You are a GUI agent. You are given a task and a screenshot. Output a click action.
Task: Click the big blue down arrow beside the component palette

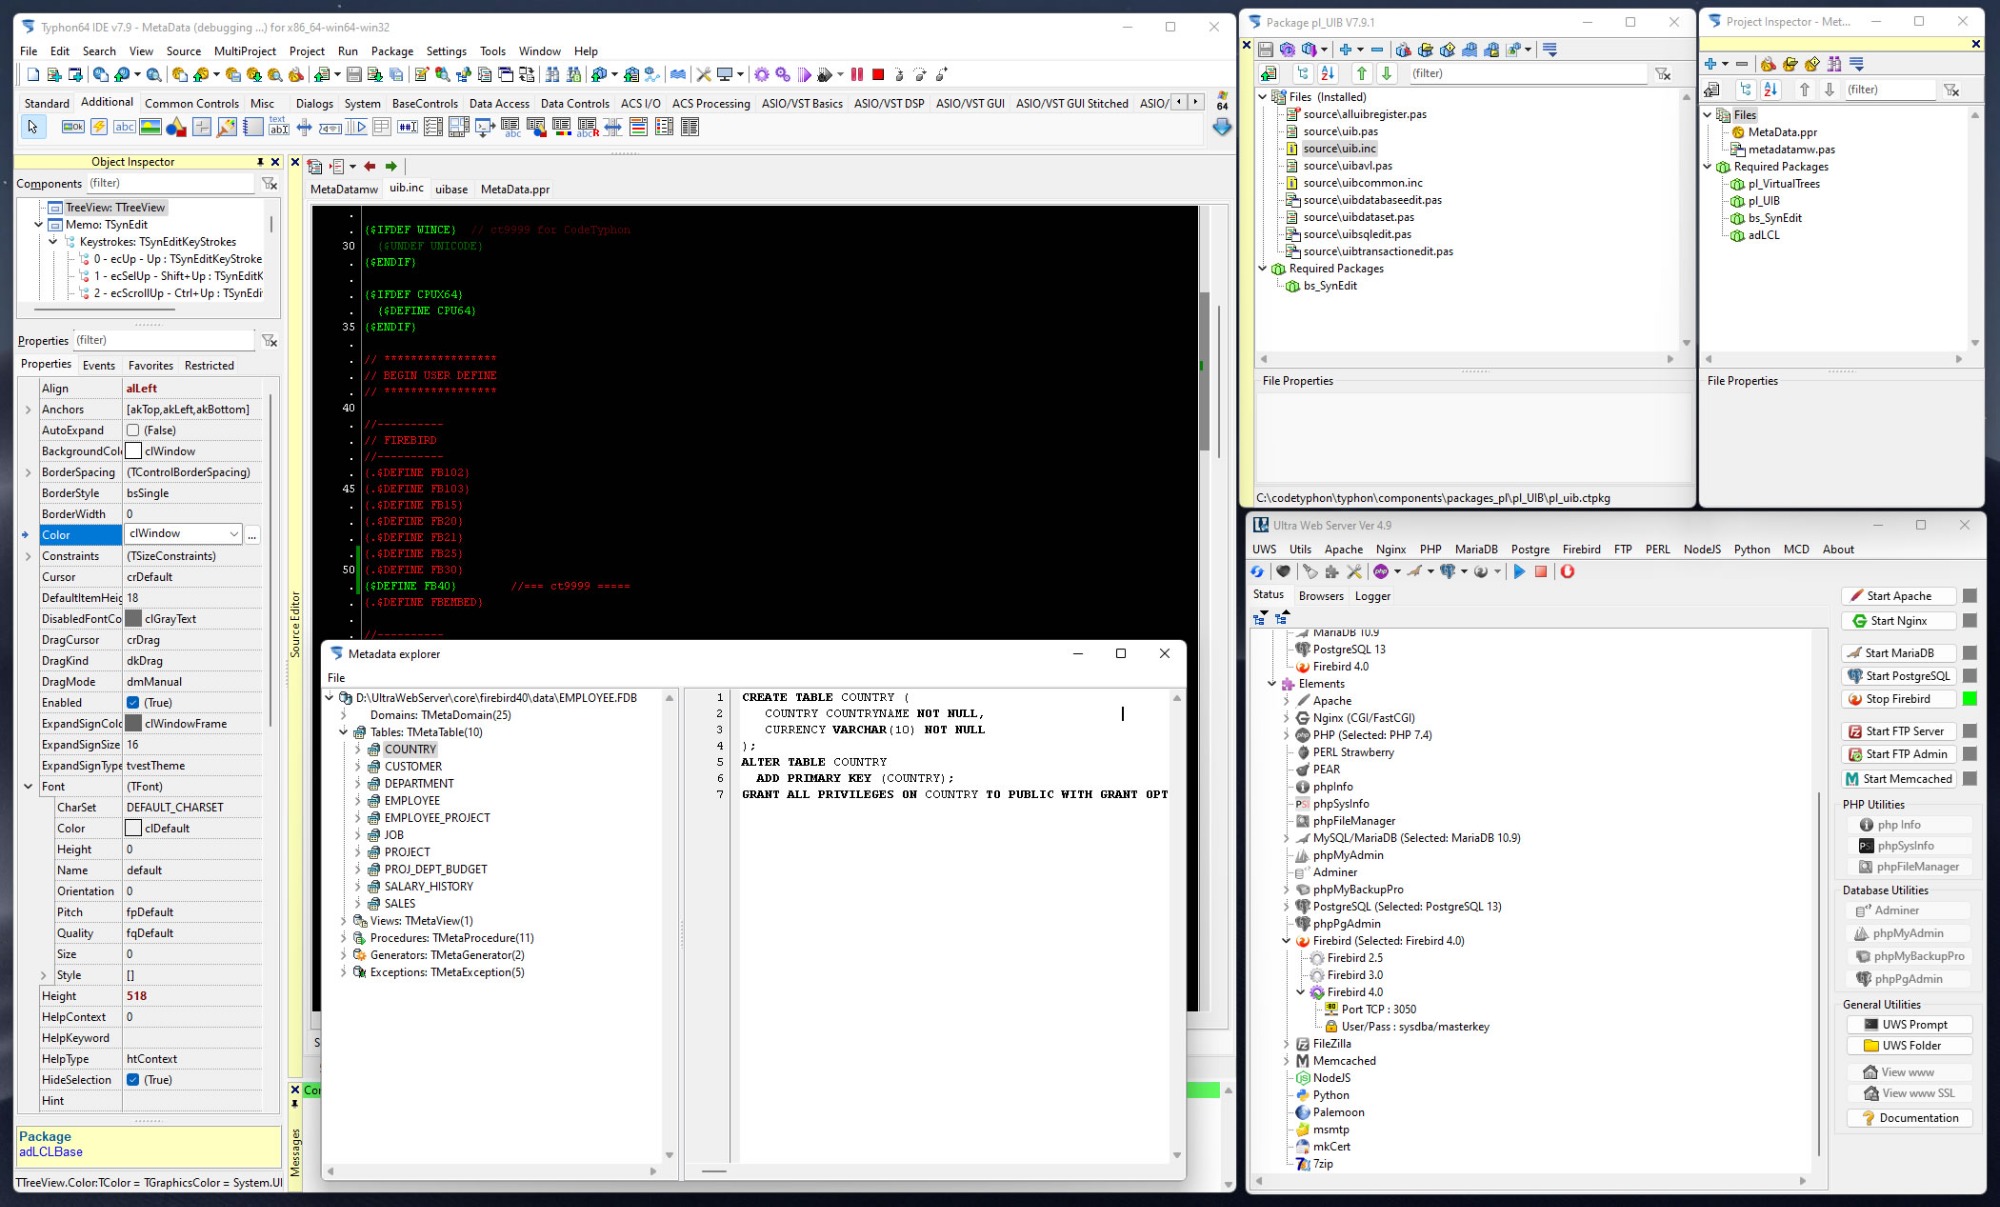[1221, 127]
